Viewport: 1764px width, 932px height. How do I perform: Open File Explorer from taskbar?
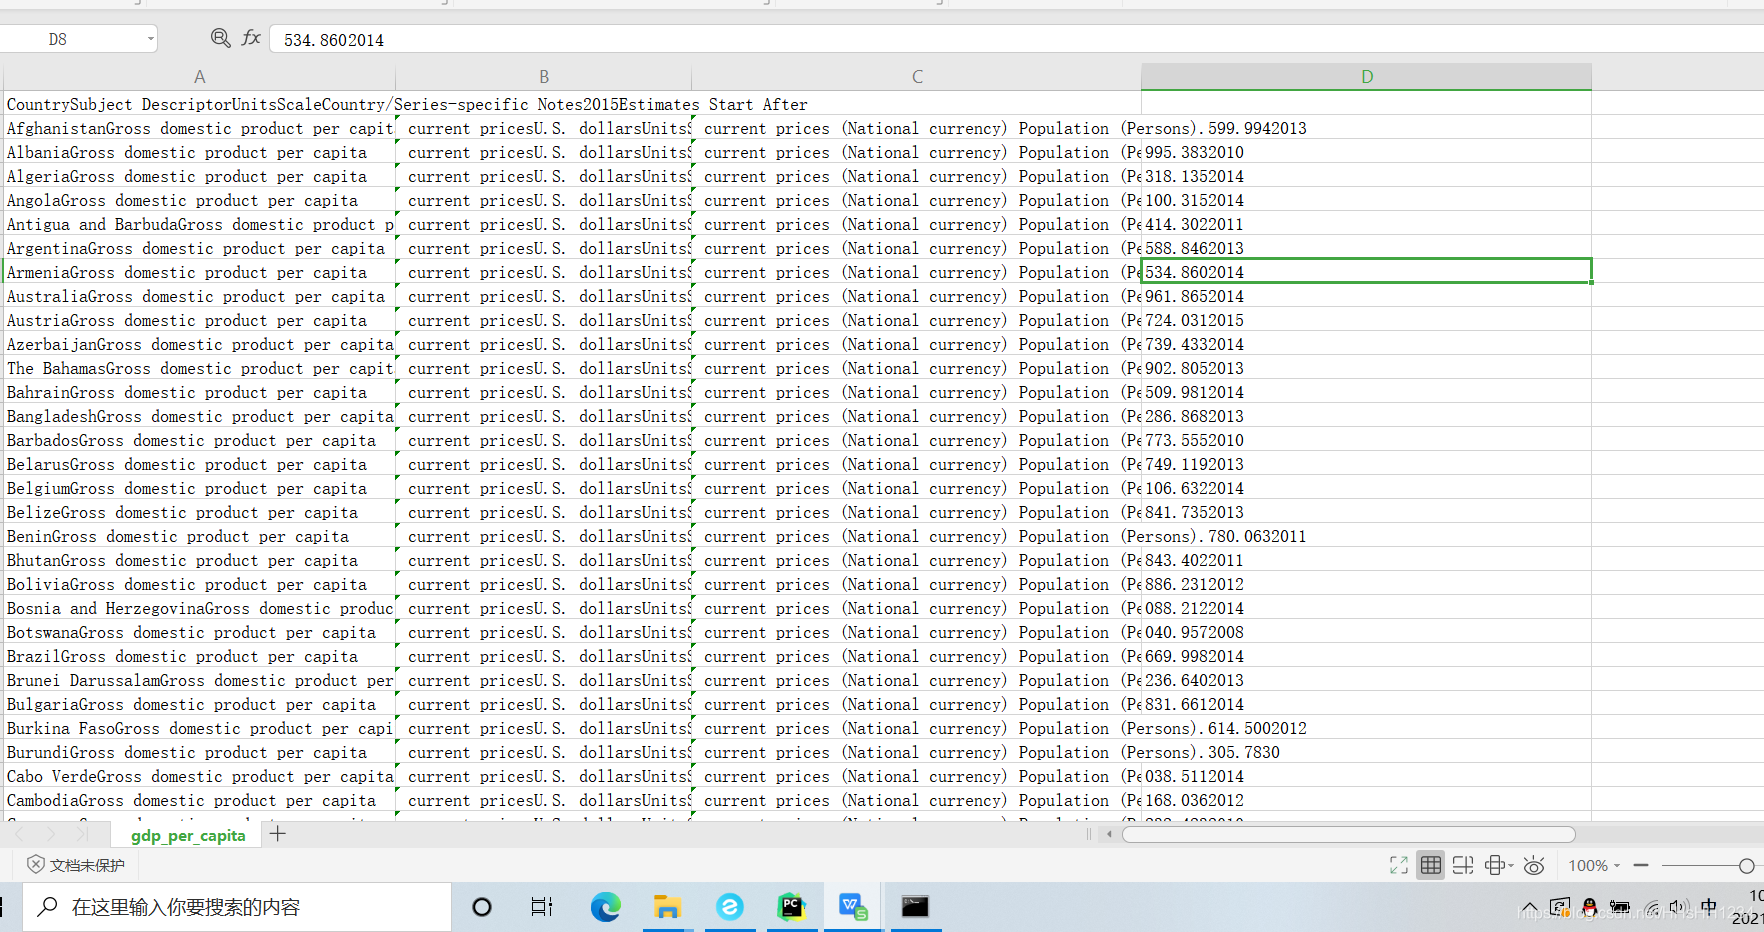(x=667, y=907)
